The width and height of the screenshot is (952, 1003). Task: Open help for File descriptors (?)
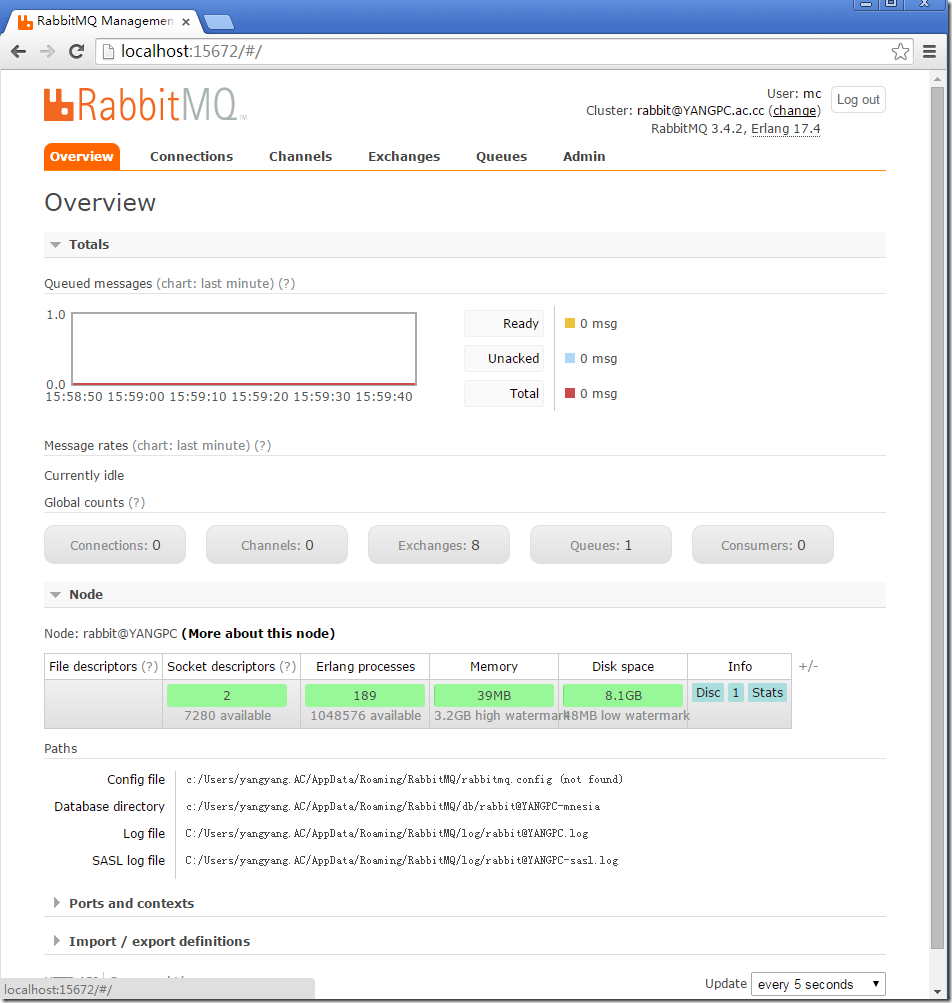point(149,667)
